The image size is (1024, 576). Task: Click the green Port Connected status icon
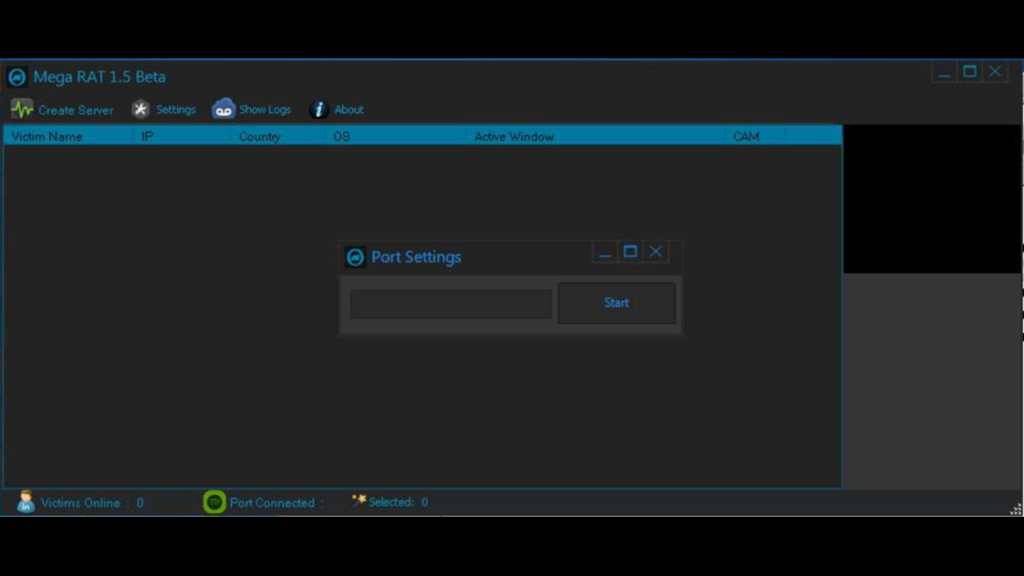(x=214, y=502)
